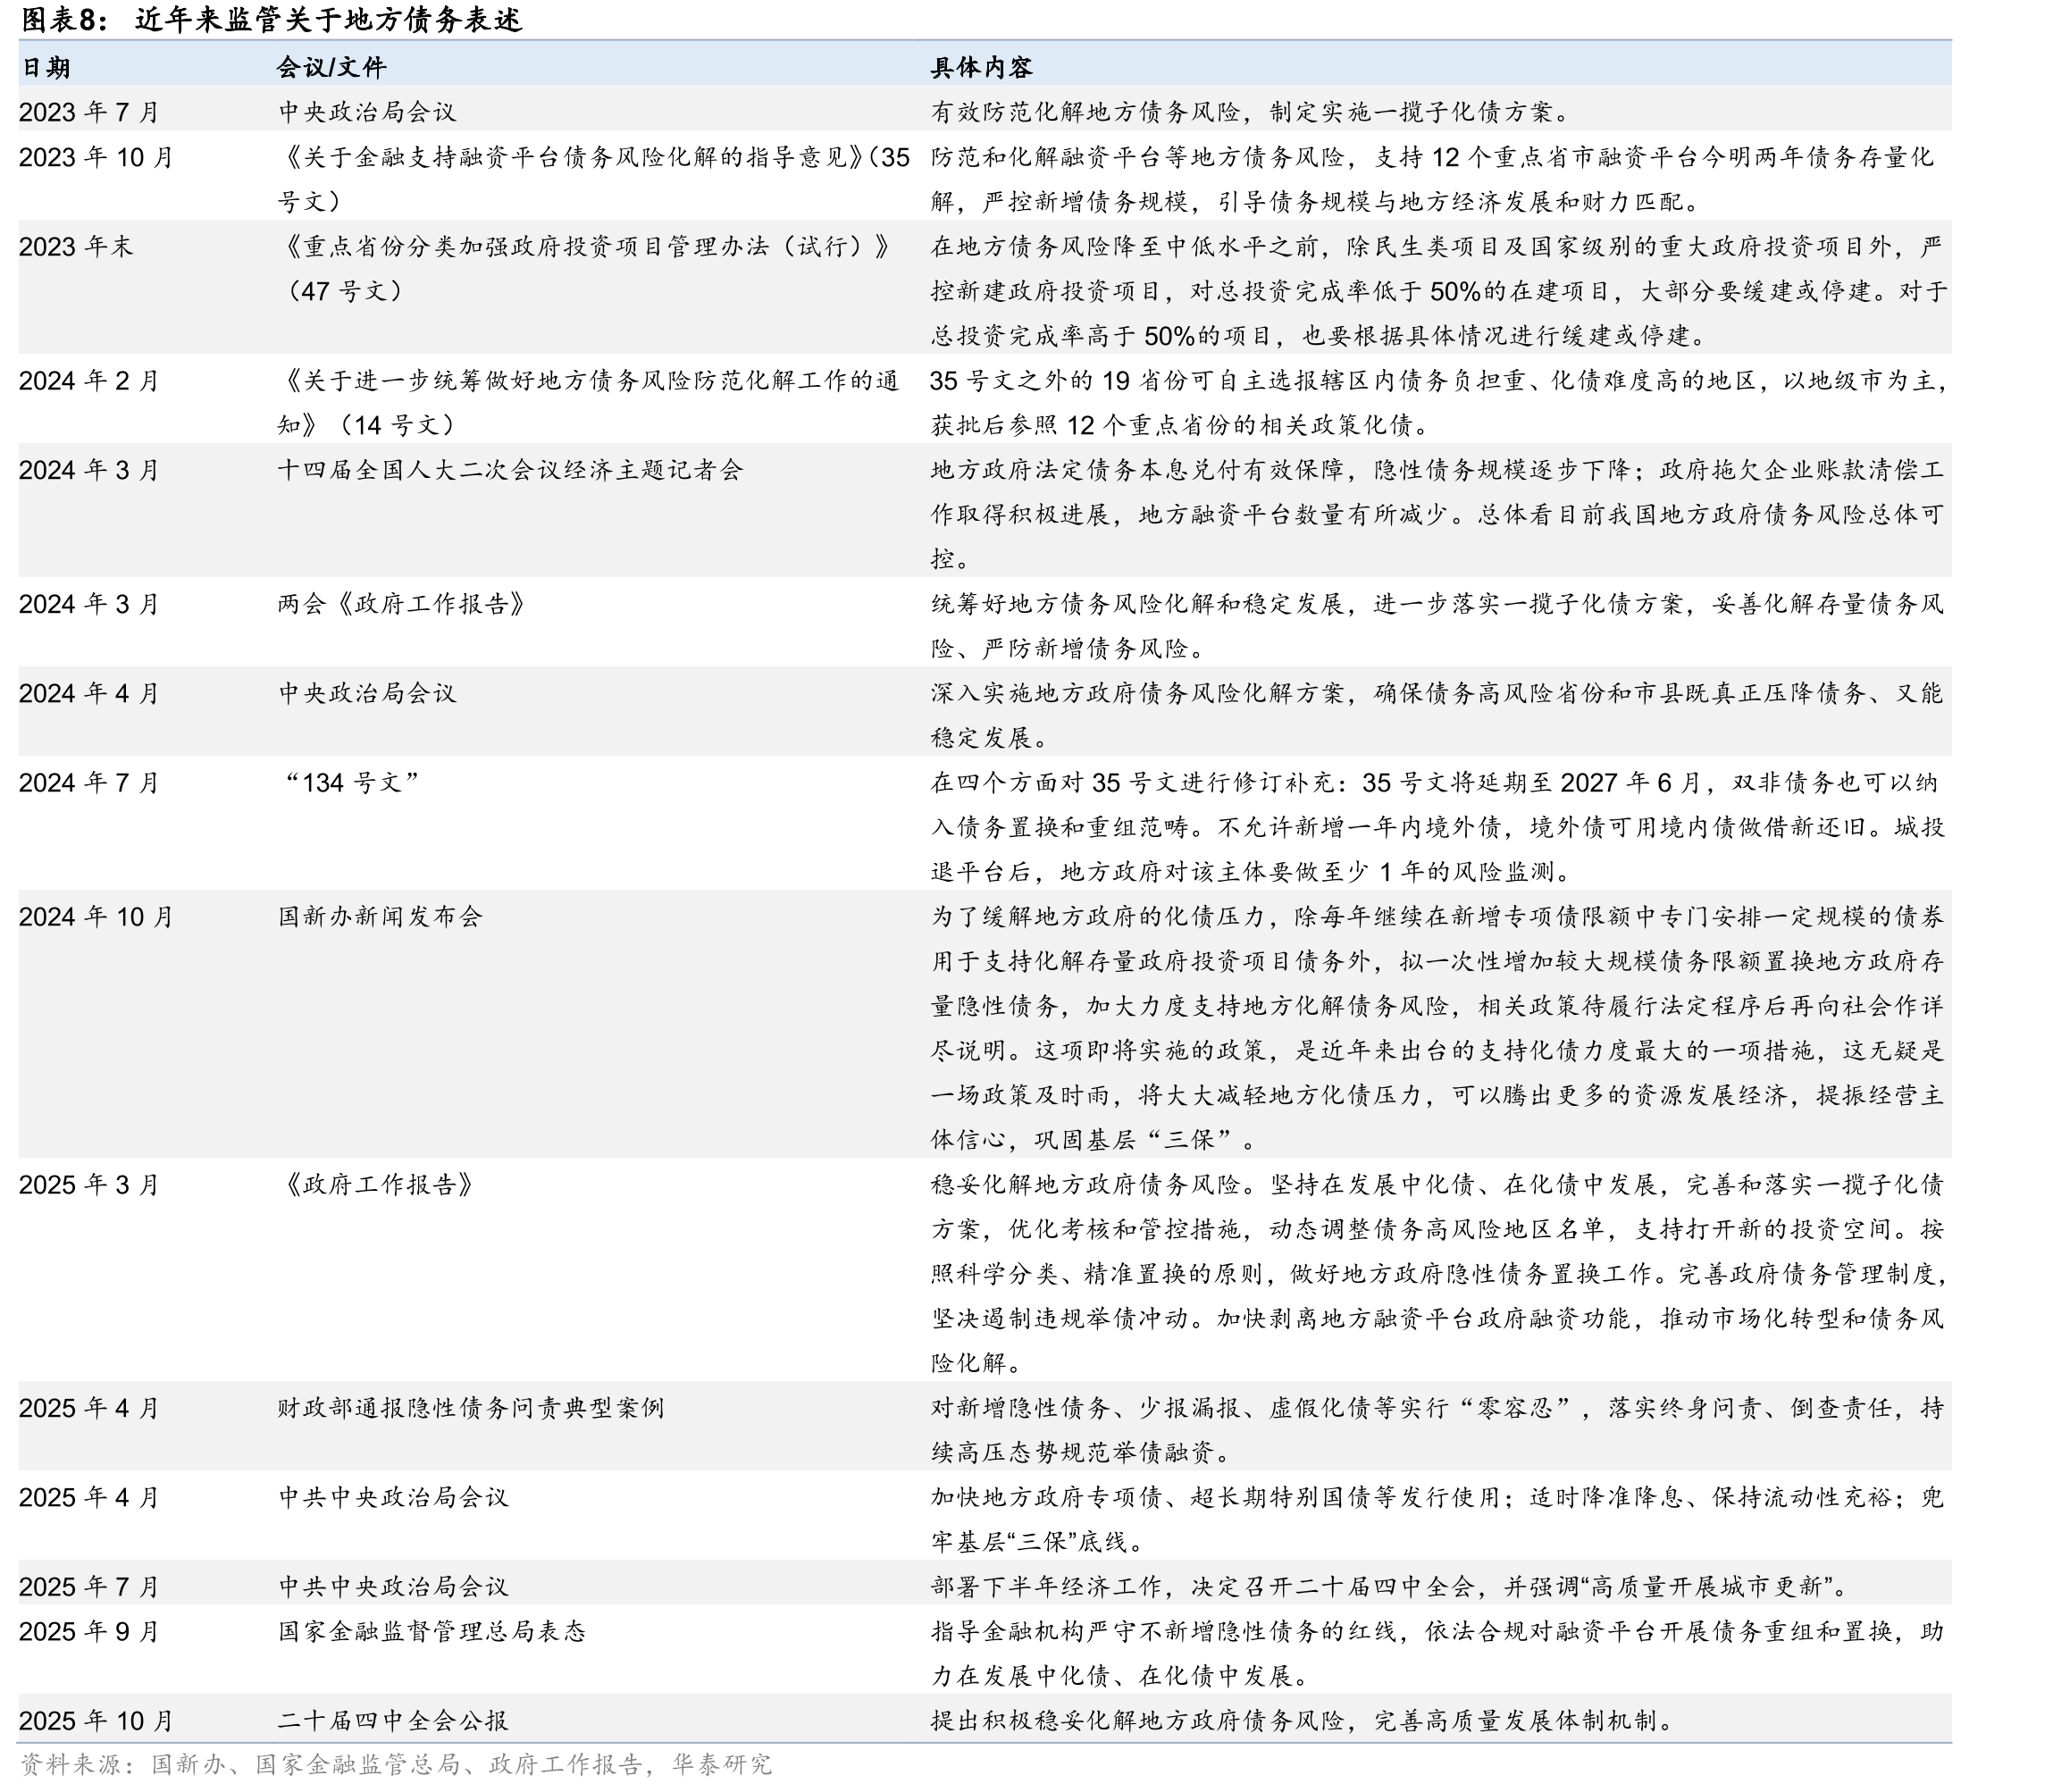This screenshot has width=2053, height=1792.
Task: Click 财政部通报隐性债务问责典型案例 cell
Action: [471, 1408]
